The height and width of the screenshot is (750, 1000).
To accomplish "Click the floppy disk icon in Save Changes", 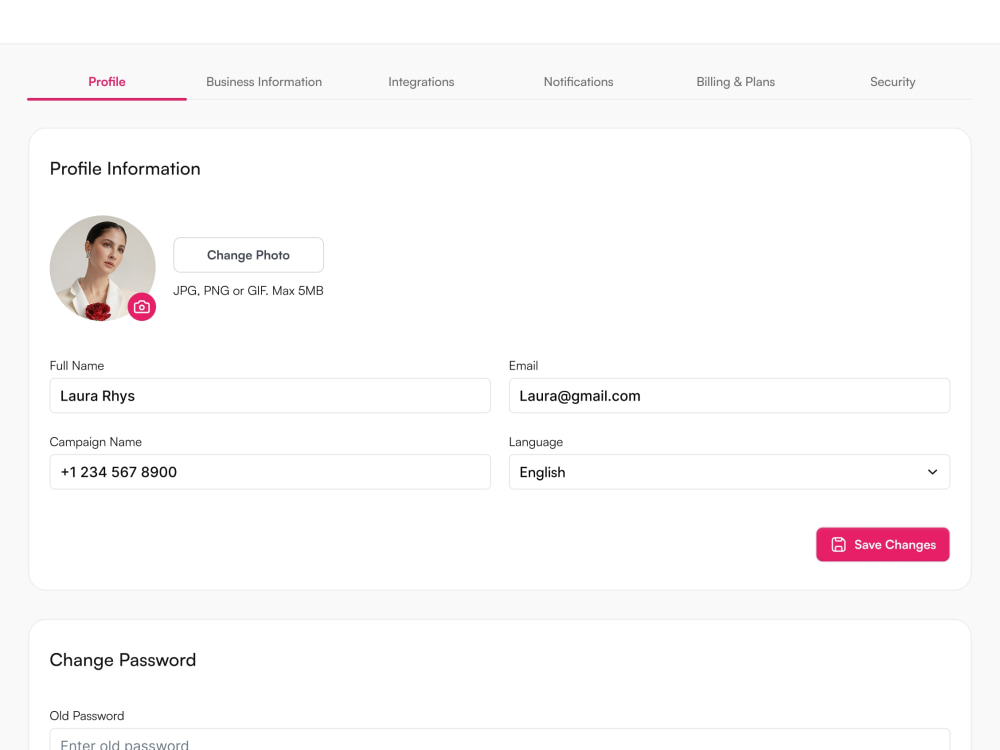I will tap(838, 545).
